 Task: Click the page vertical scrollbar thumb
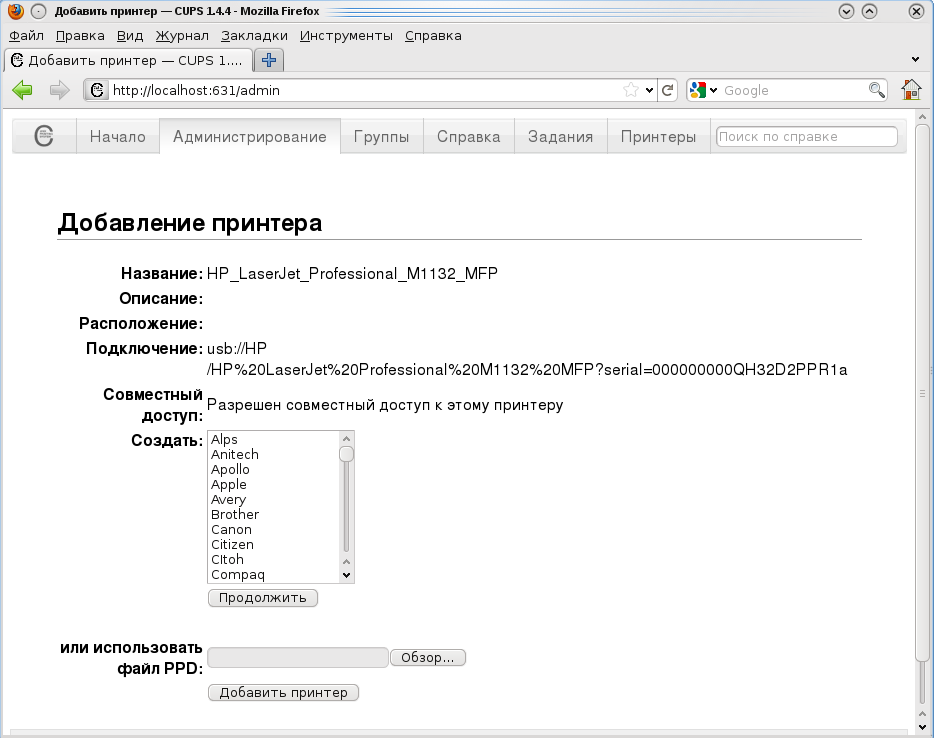coord(922,393)
